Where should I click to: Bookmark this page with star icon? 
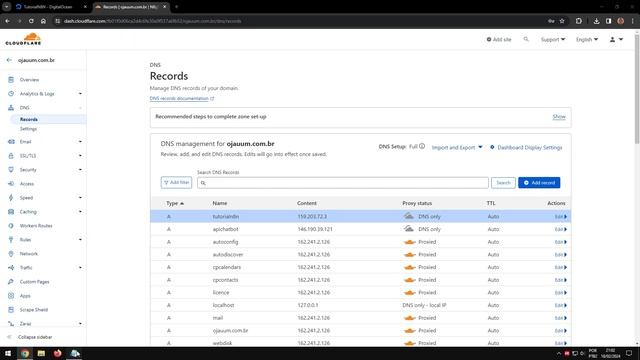(x=562, y=21)
